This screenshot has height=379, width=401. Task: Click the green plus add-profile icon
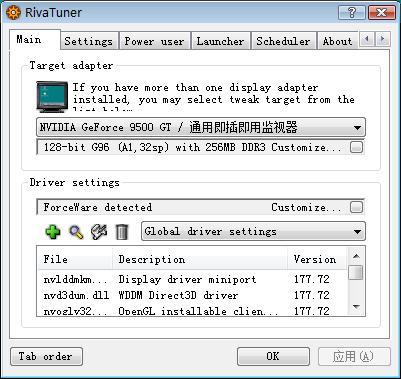[53, 232]
